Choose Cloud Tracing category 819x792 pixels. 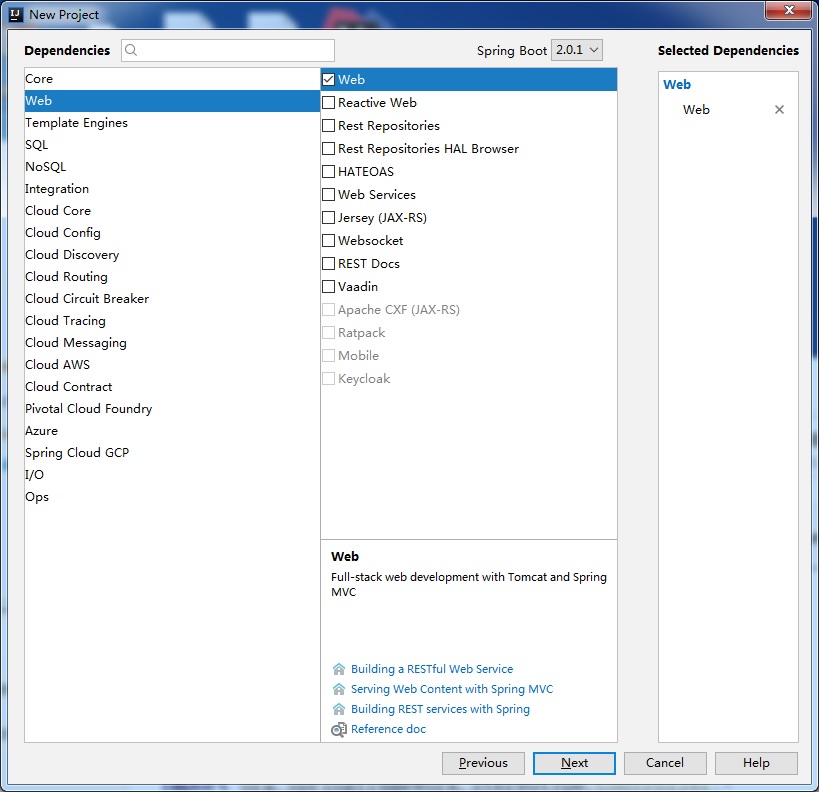172,321
